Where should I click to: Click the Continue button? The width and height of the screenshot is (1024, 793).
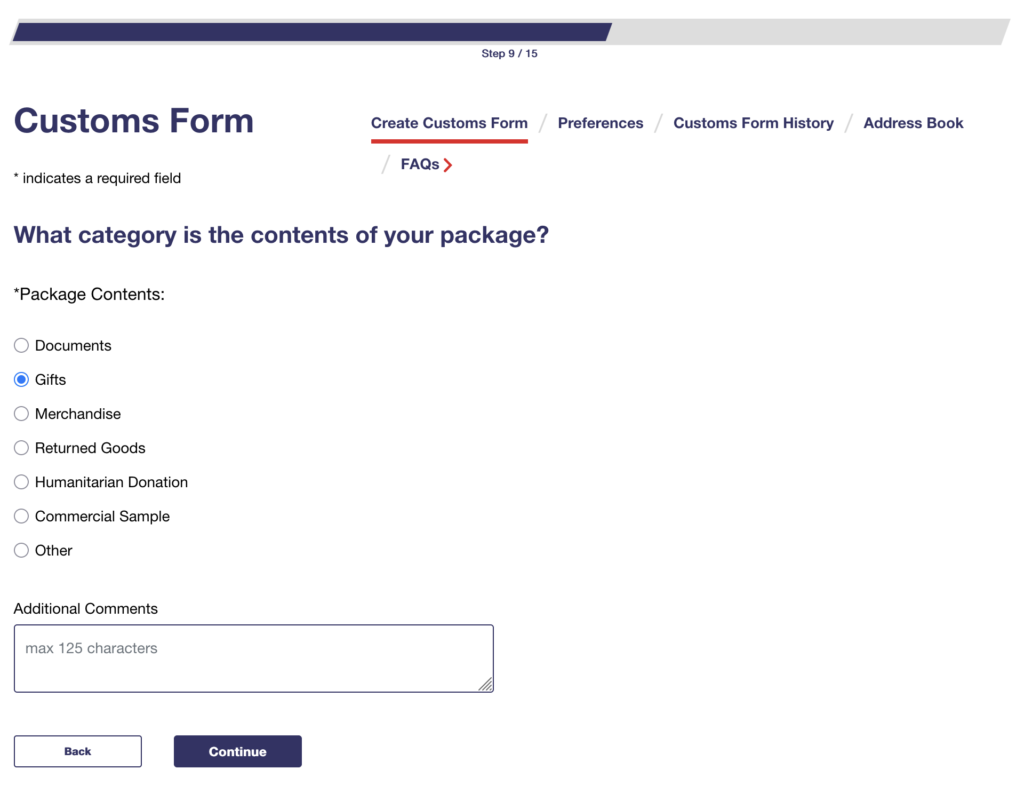click(237, 751)
